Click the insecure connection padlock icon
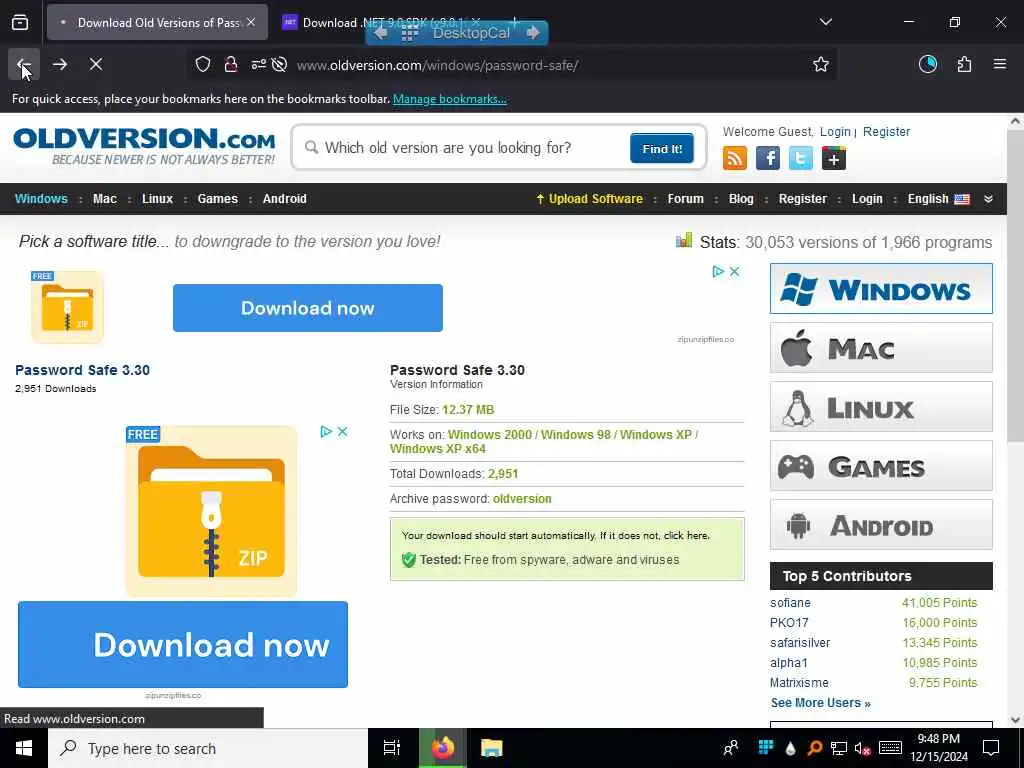The width and height of the screenshot is (1024, 768). pos(231,65)
